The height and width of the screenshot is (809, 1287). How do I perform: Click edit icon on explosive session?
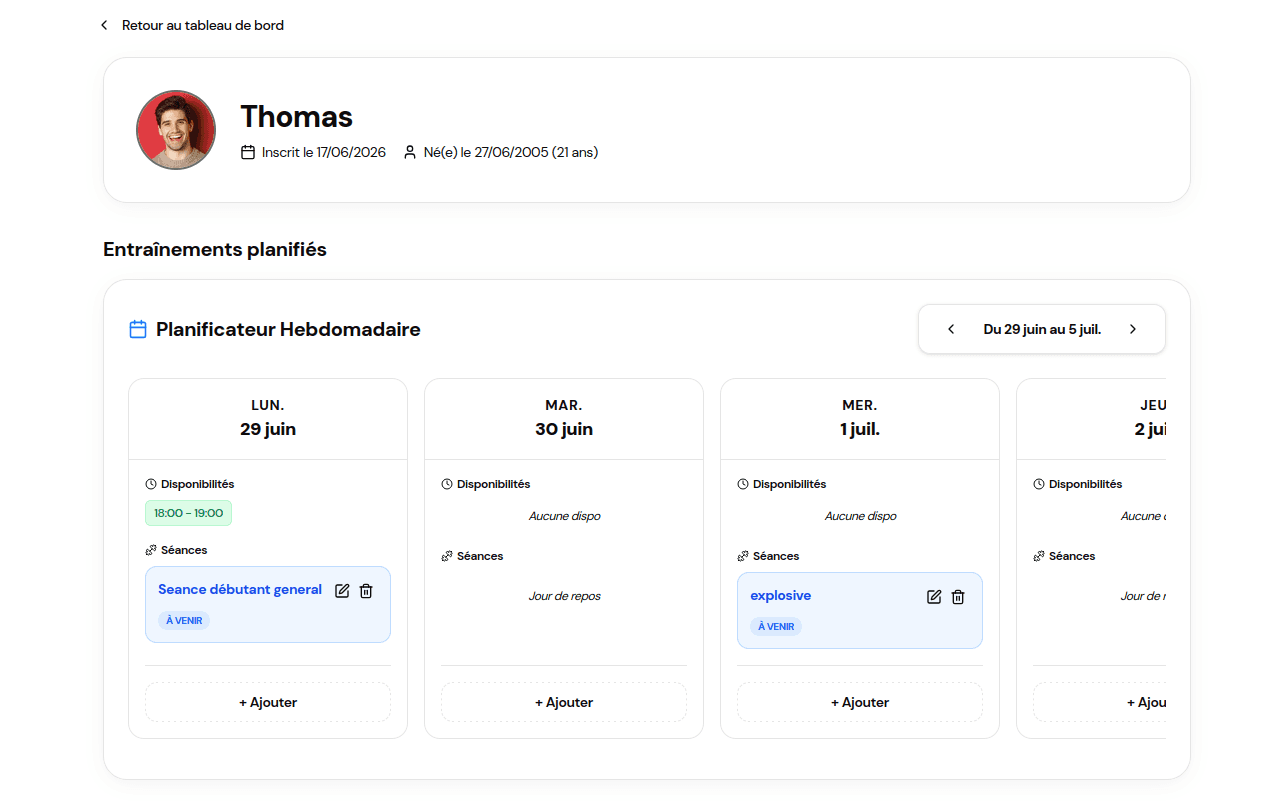934,597
